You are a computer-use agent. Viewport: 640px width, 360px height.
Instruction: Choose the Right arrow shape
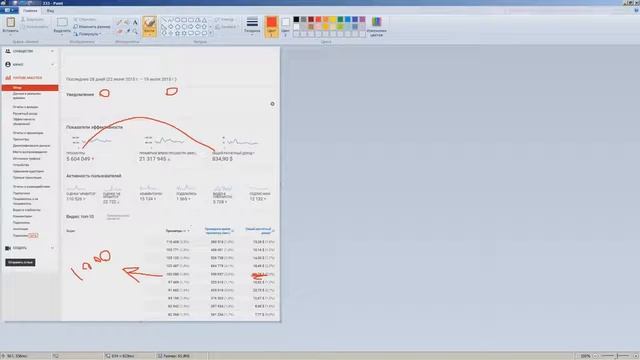point(191,27)
